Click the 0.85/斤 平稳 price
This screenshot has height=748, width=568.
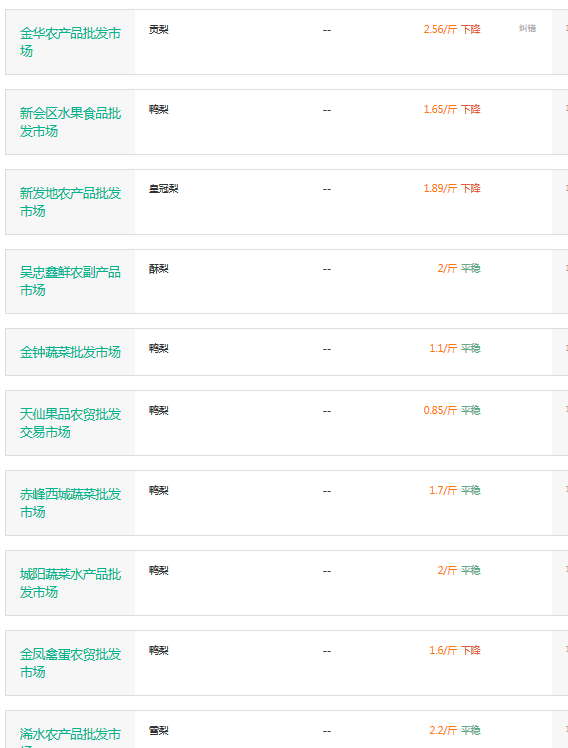click(x=452, y=410)
